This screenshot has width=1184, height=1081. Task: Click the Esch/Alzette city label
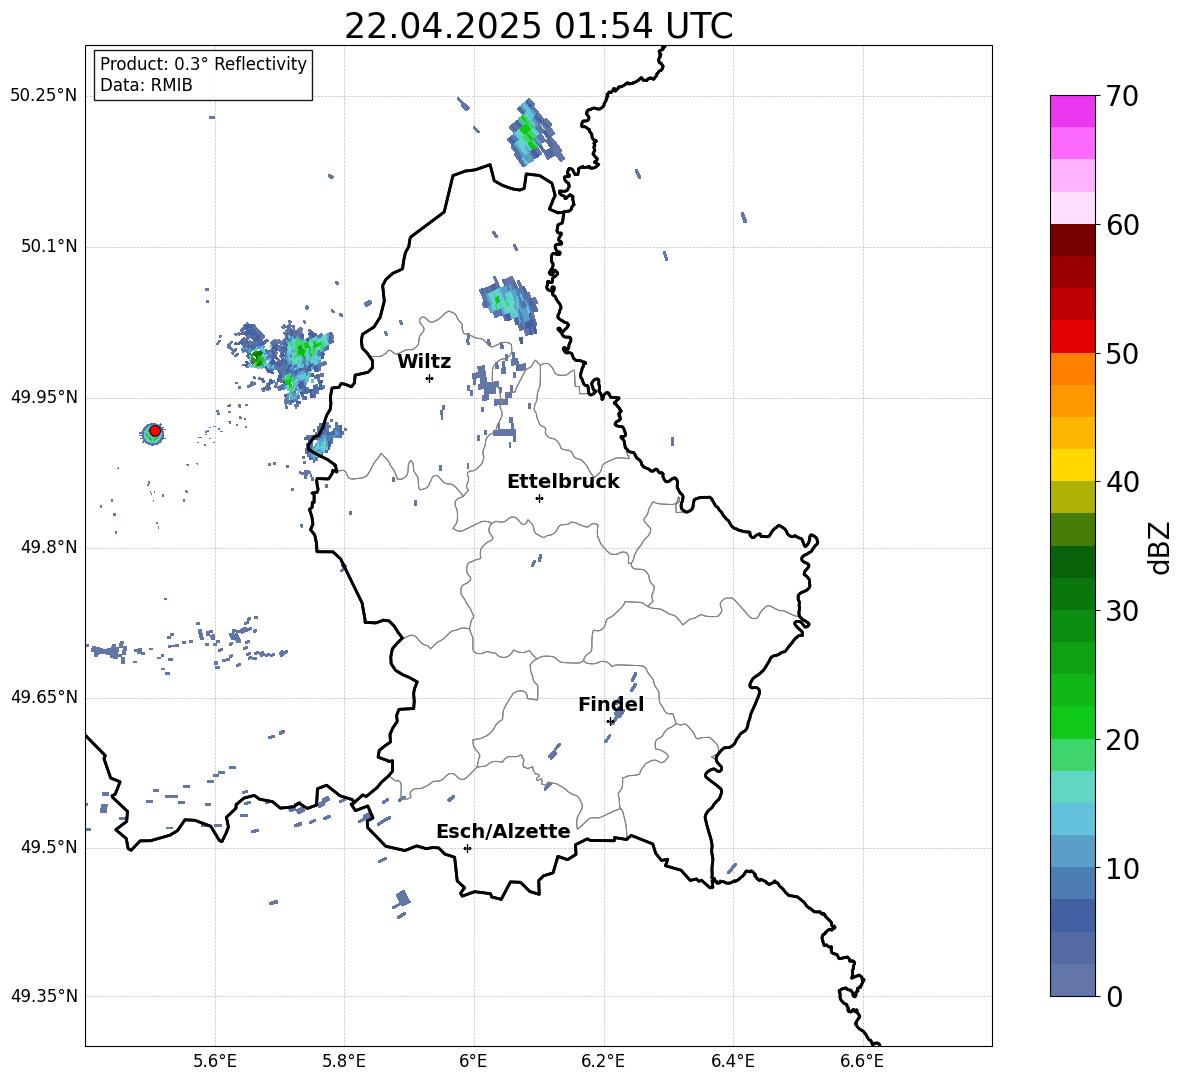pos(503,832)
